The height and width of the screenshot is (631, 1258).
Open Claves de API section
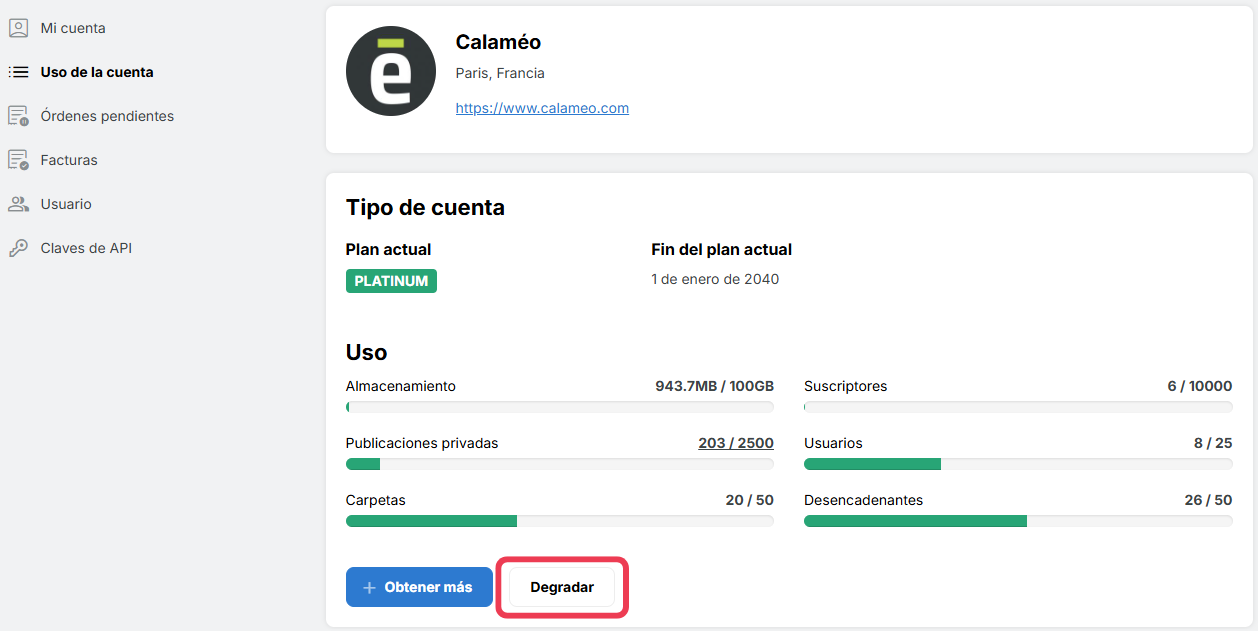coord(86,248)
